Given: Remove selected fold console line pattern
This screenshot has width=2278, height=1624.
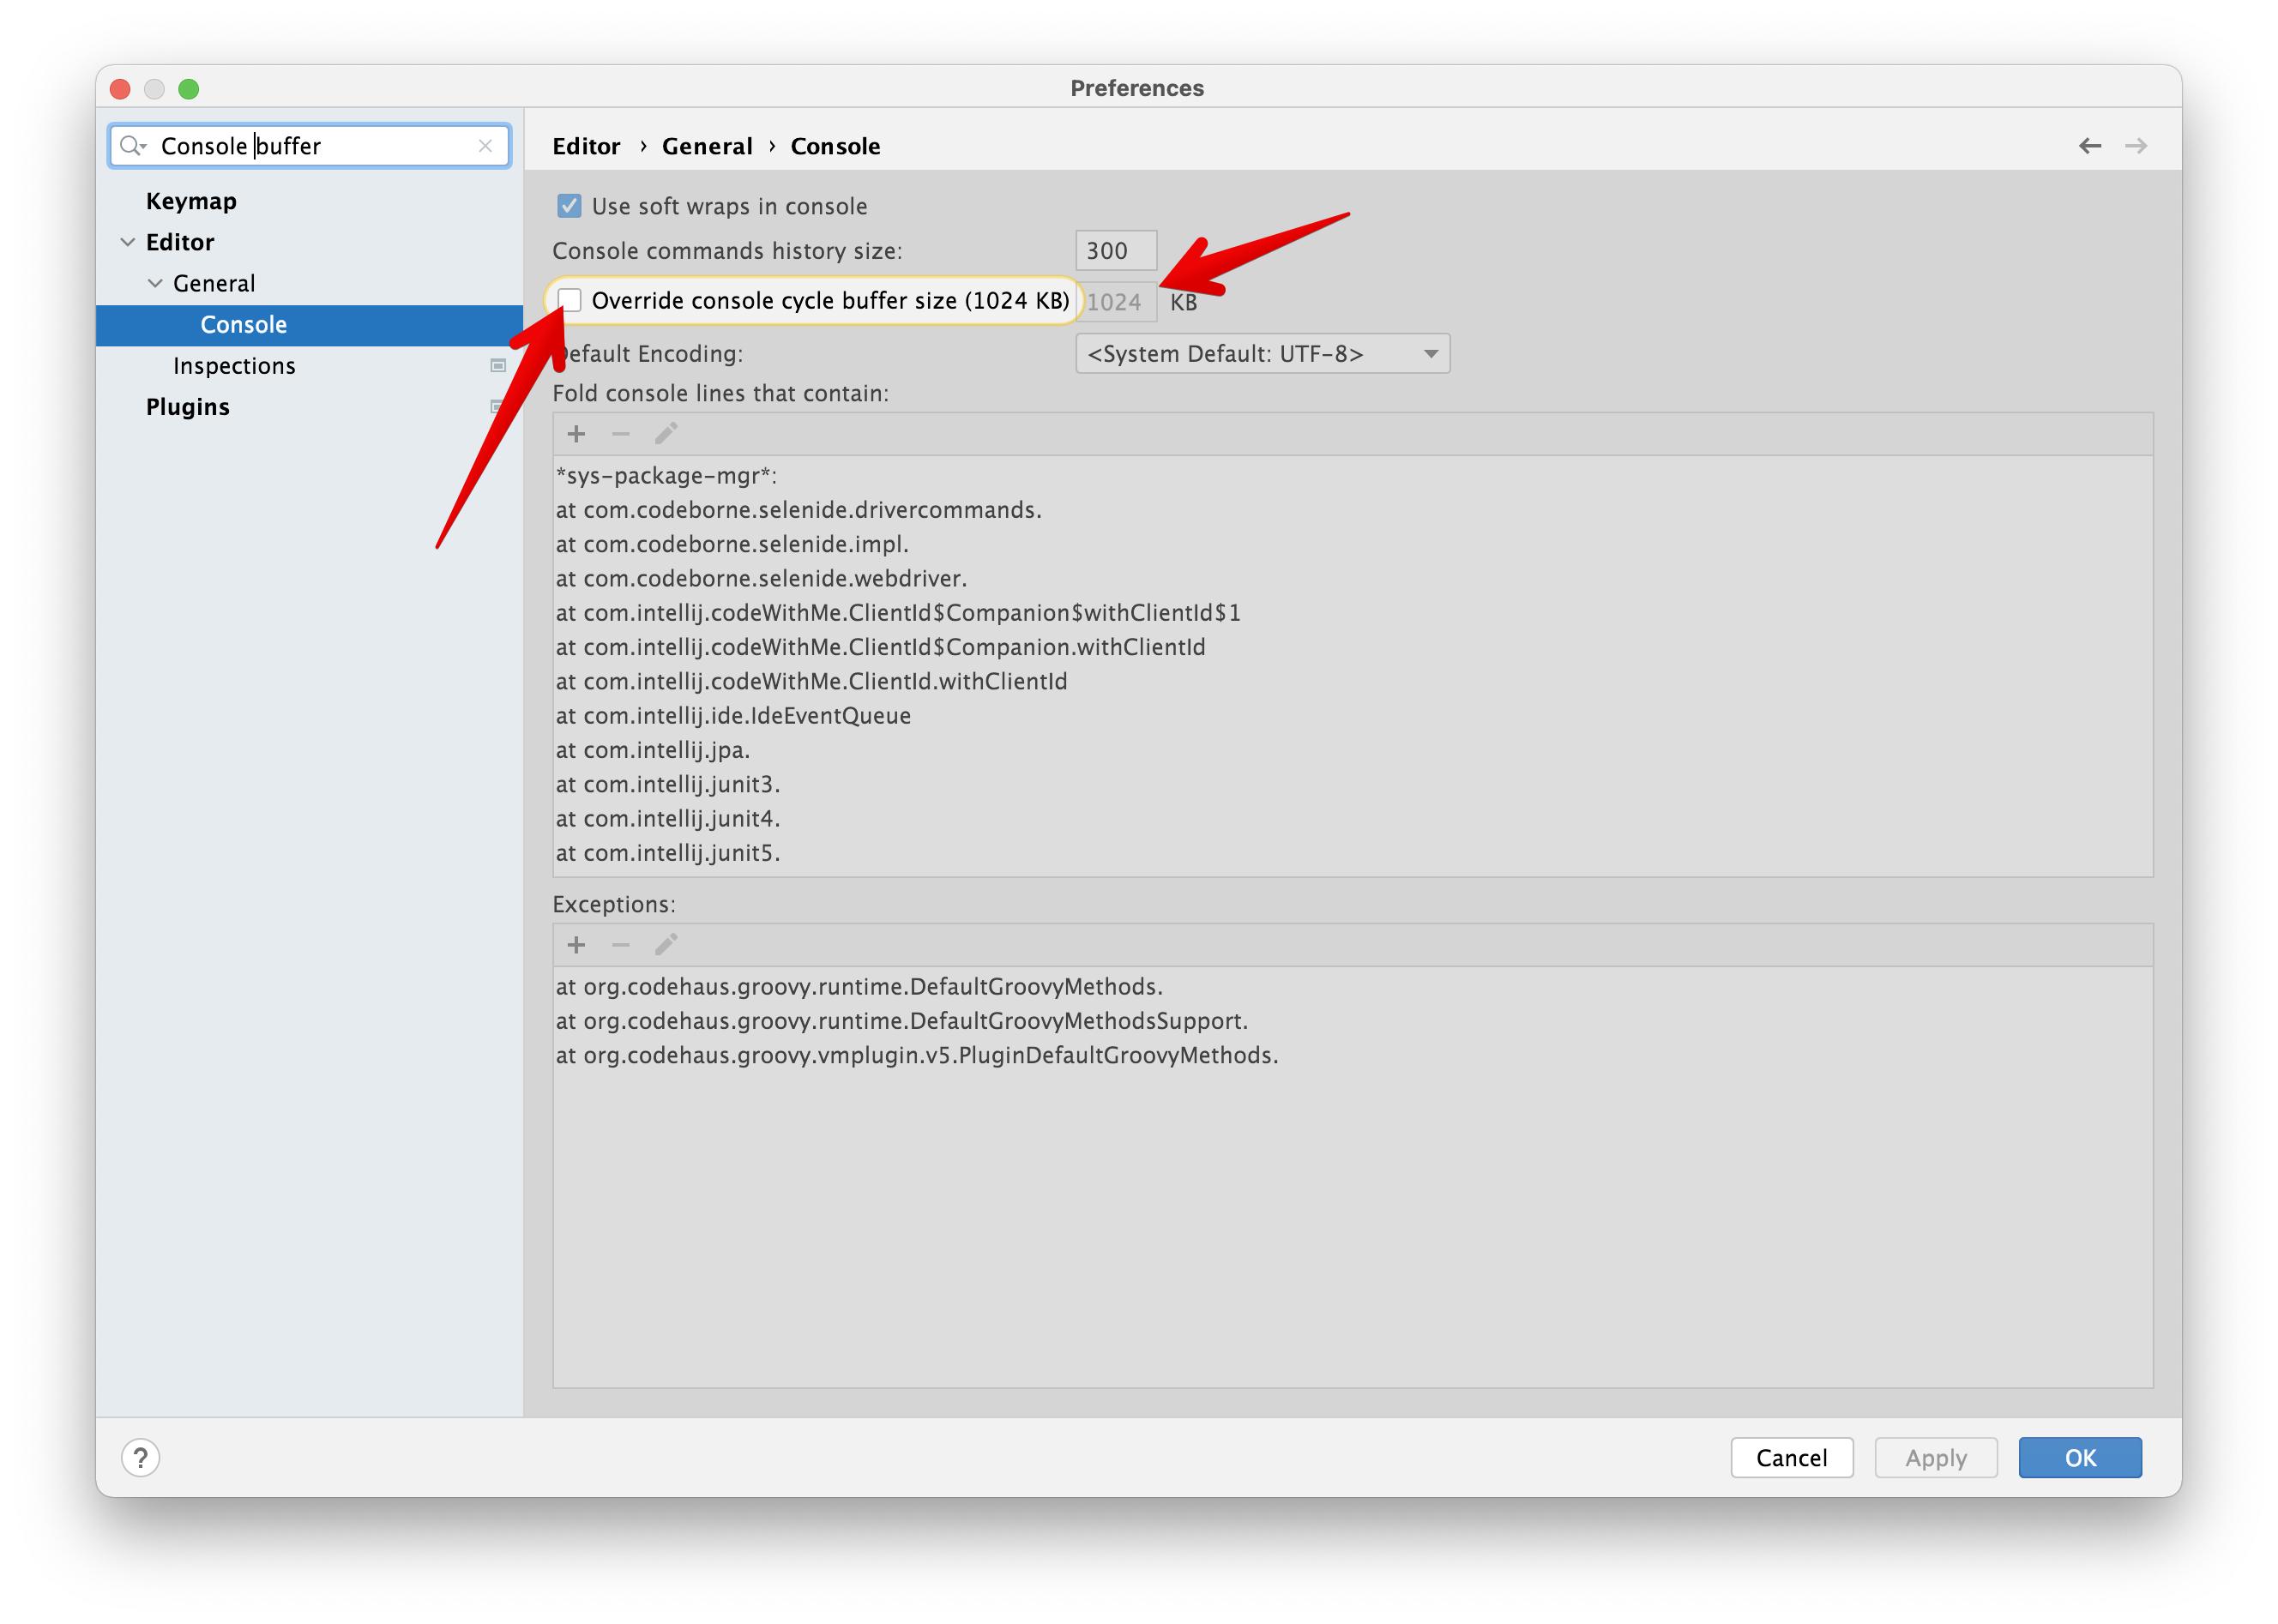Looking at the screenshot, I should click(620, 434).
